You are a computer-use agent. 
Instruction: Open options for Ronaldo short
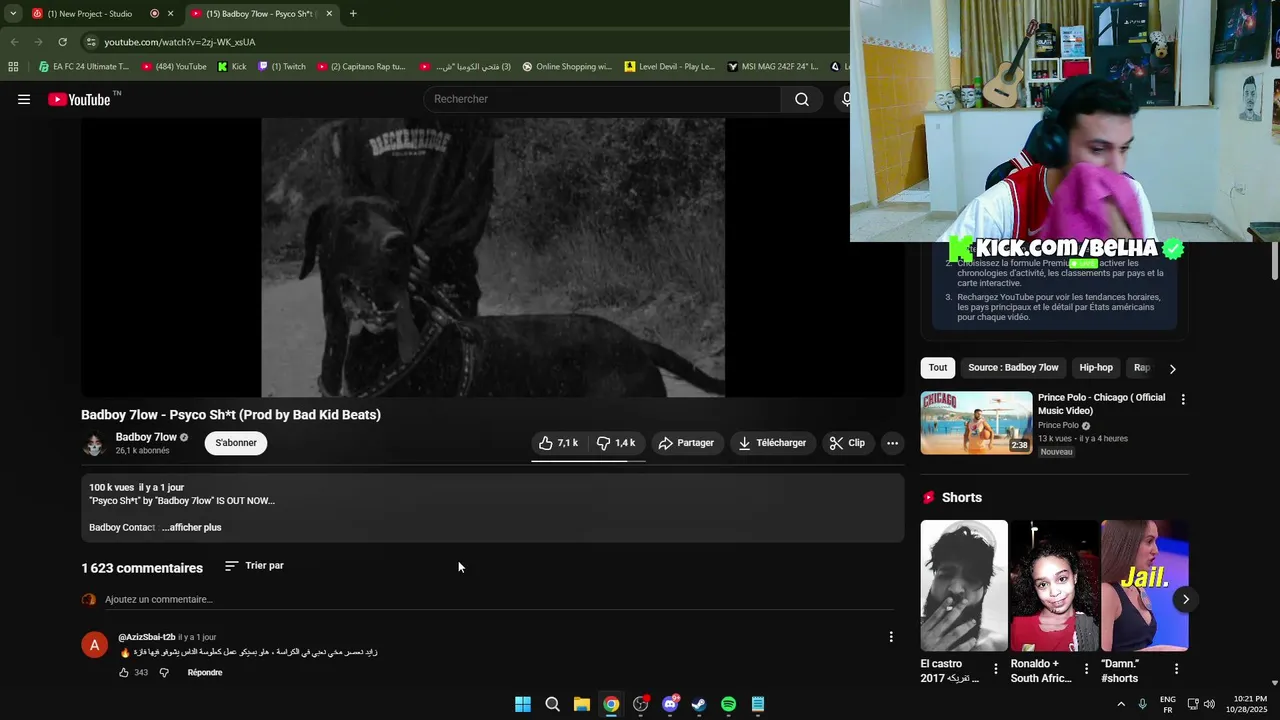[x=1086, y=668]
